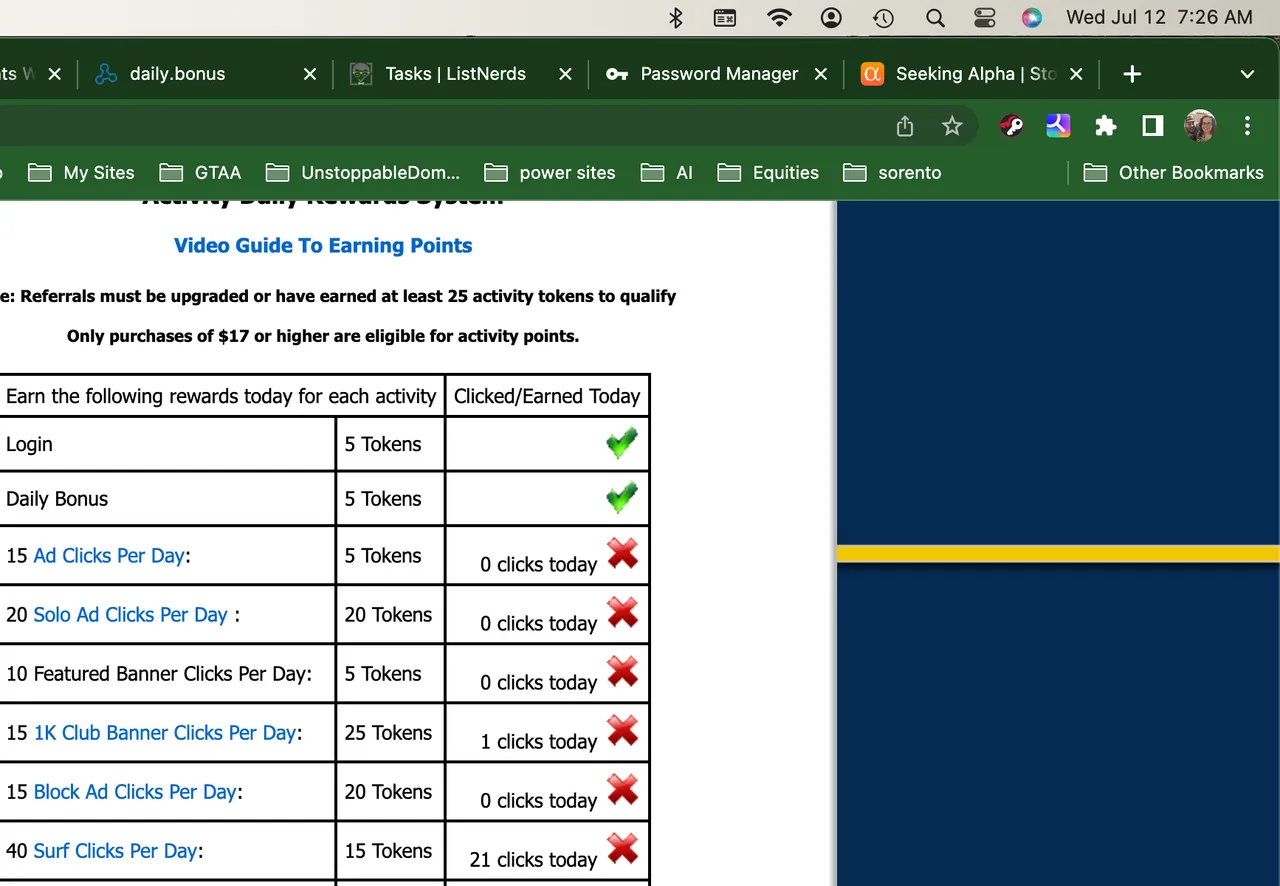The height and width of the screenshot is (886, 1280).
Task: Click the red X in Surf Clicks row
Action: [623, 849]
